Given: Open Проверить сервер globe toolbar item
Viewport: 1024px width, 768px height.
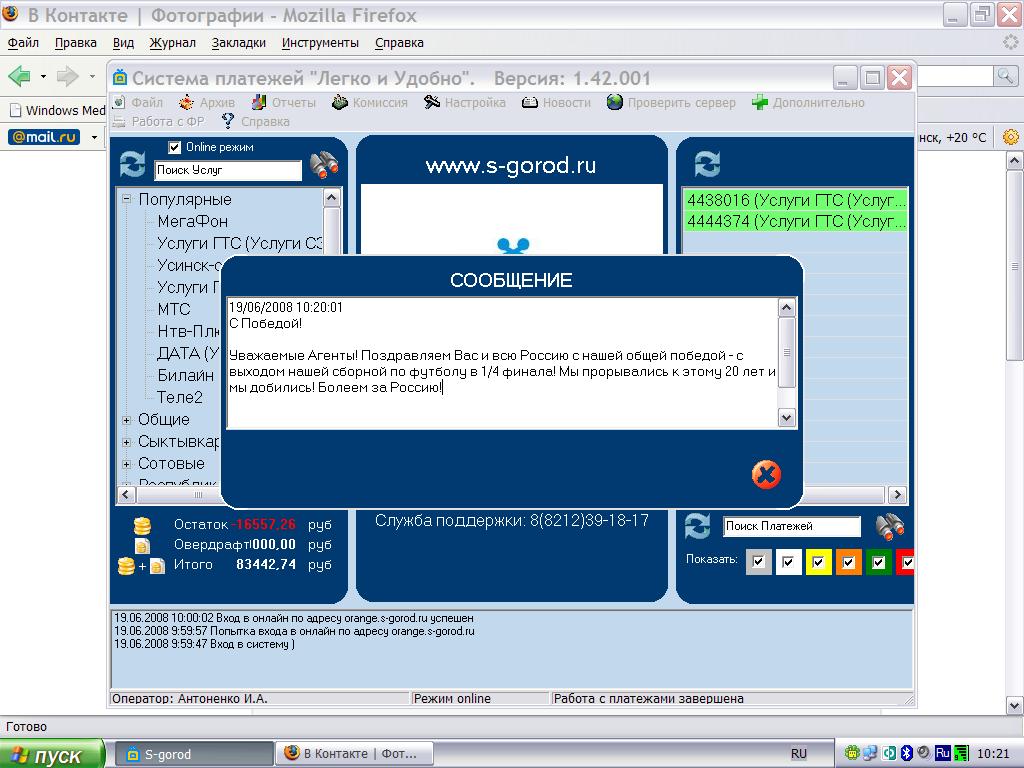Looking at the screenshot, I should point(670,102).
